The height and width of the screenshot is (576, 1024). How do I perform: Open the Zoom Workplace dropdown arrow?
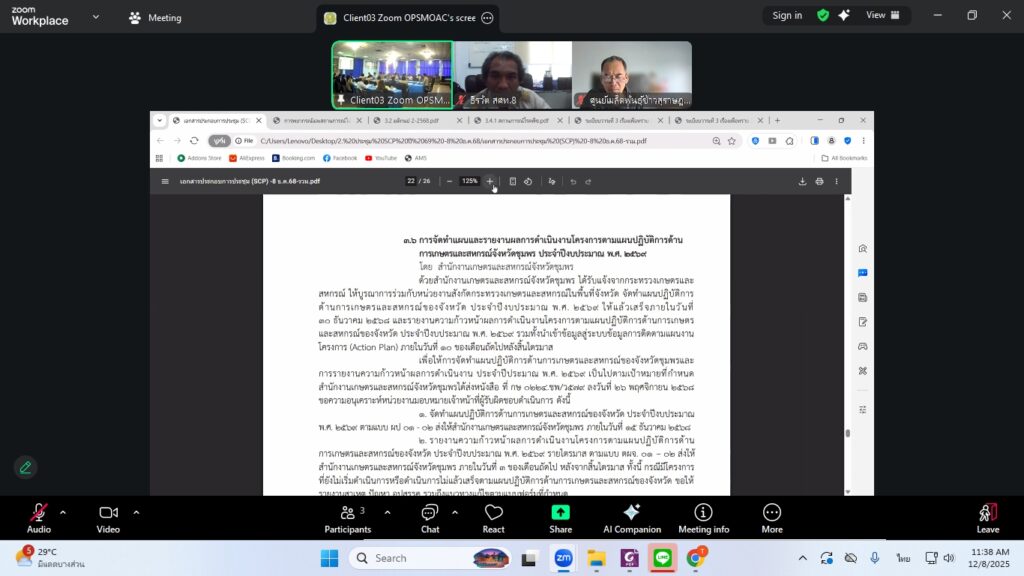[95, 18]
